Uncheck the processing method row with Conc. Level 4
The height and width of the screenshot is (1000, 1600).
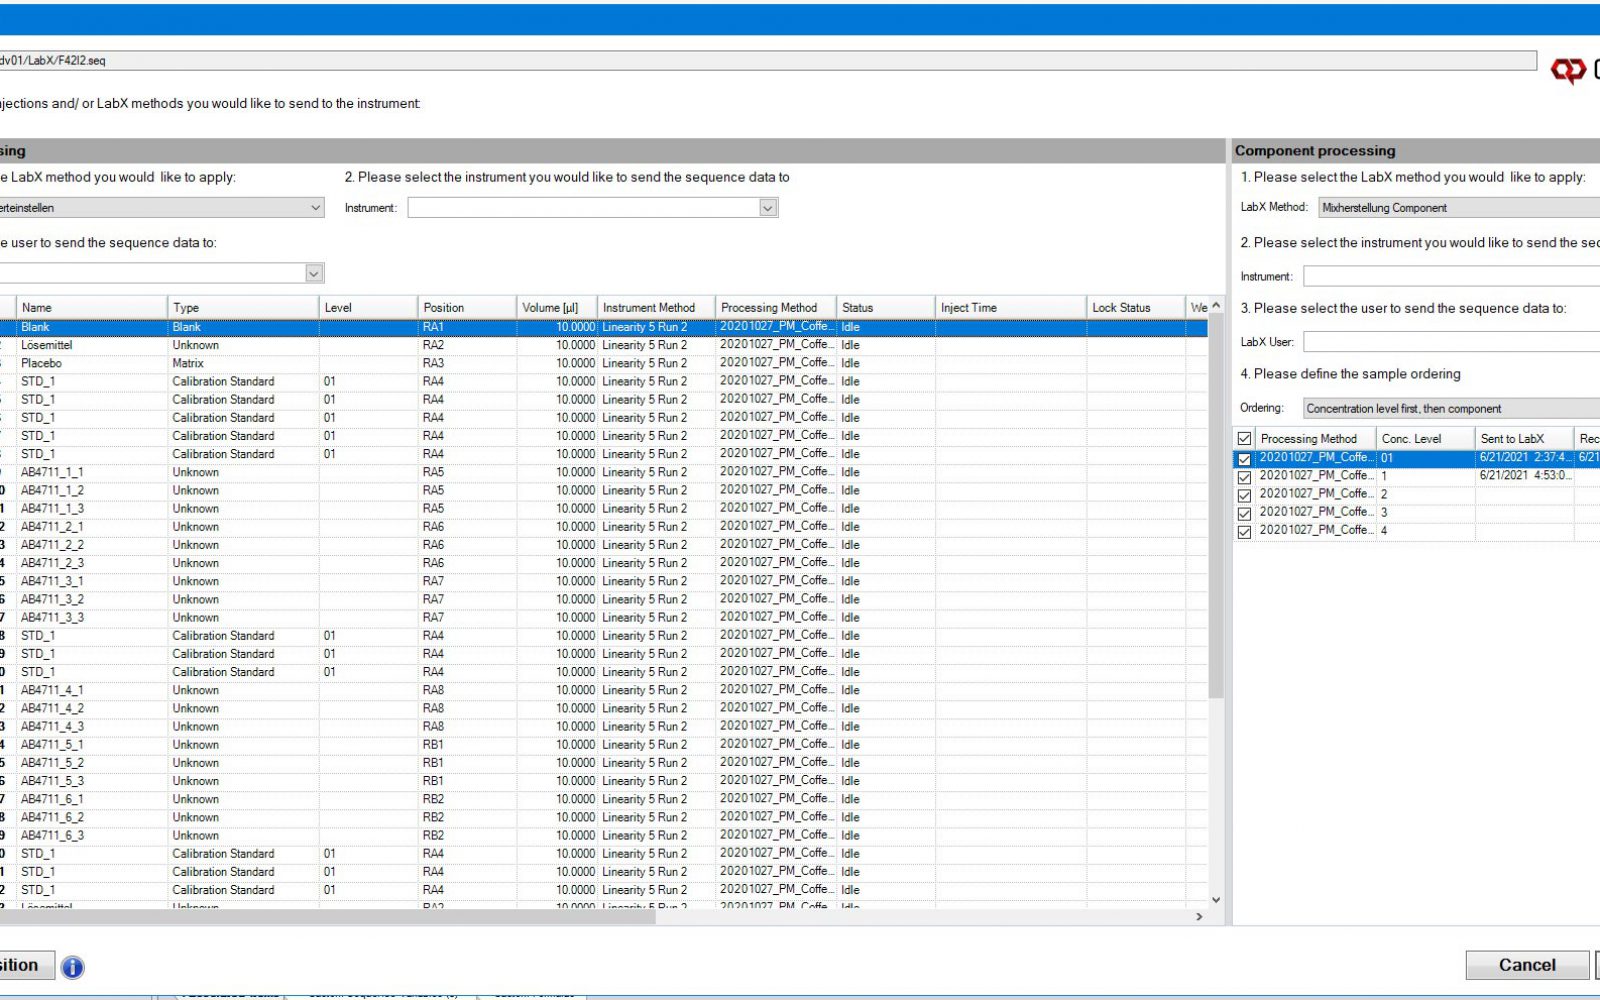1244,530
